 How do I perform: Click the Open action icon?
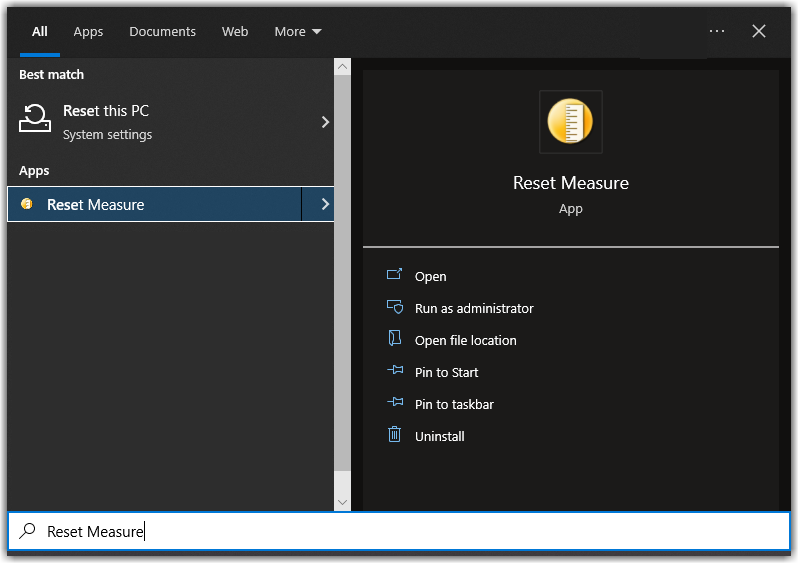394,275
